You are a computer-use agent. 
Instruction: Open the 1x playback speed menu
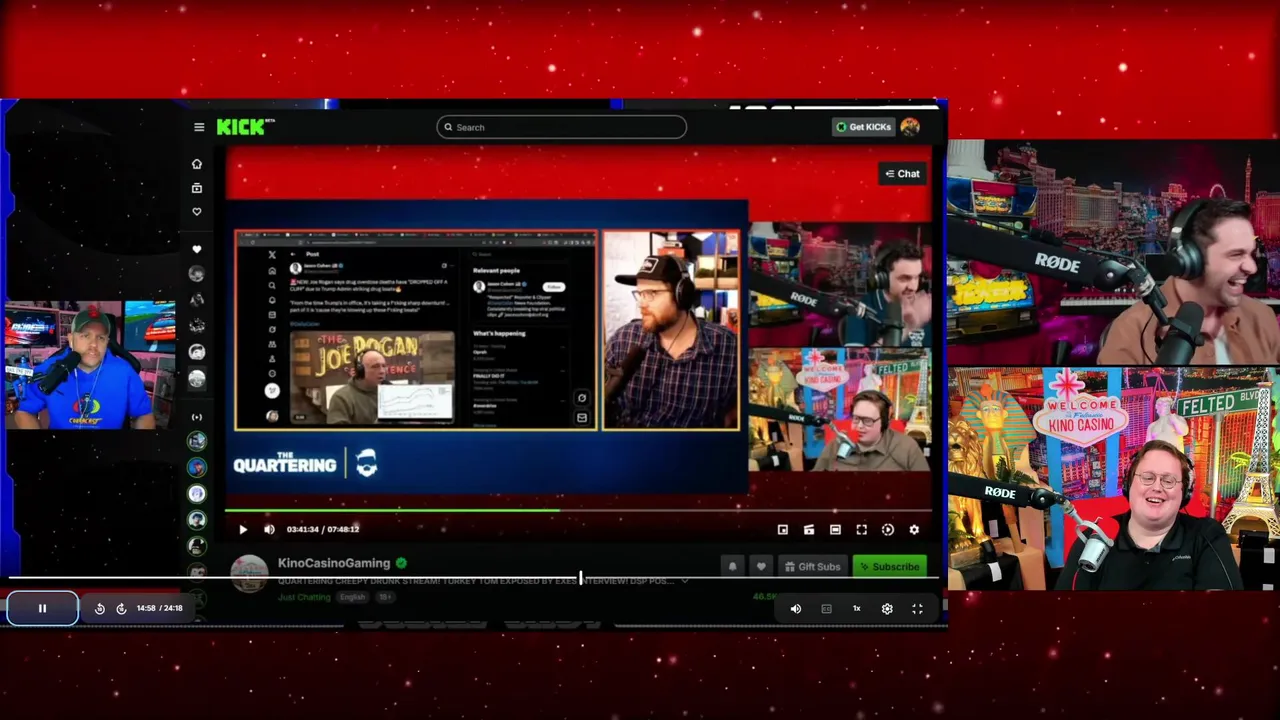(x=856, y=608)
